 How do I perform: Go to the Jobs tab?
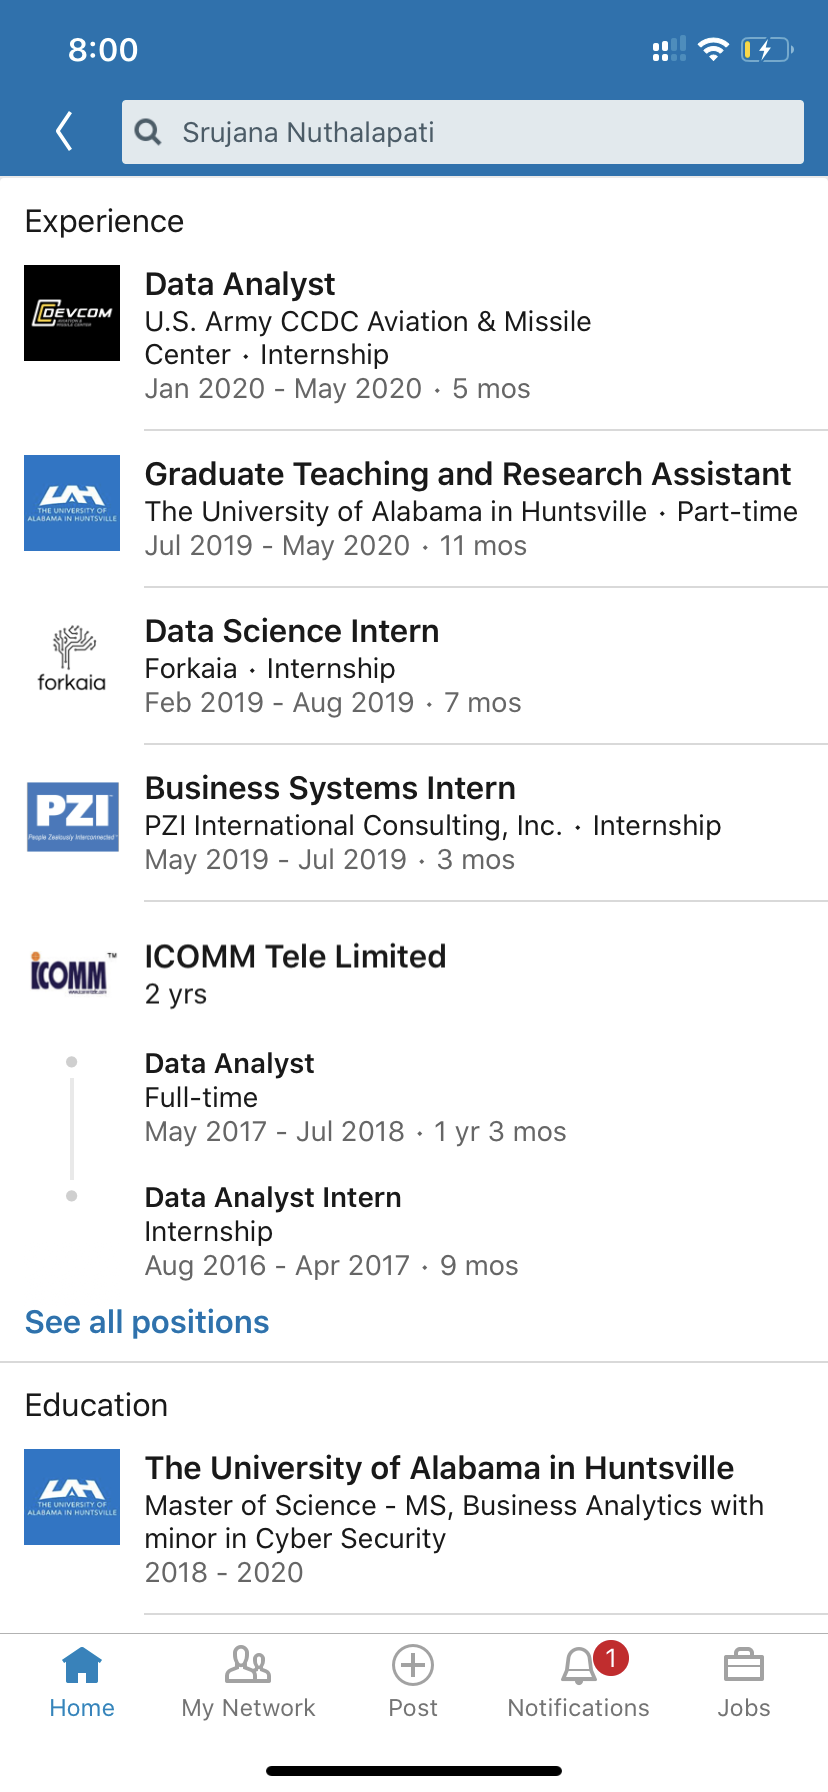[x=744, y=1680]
